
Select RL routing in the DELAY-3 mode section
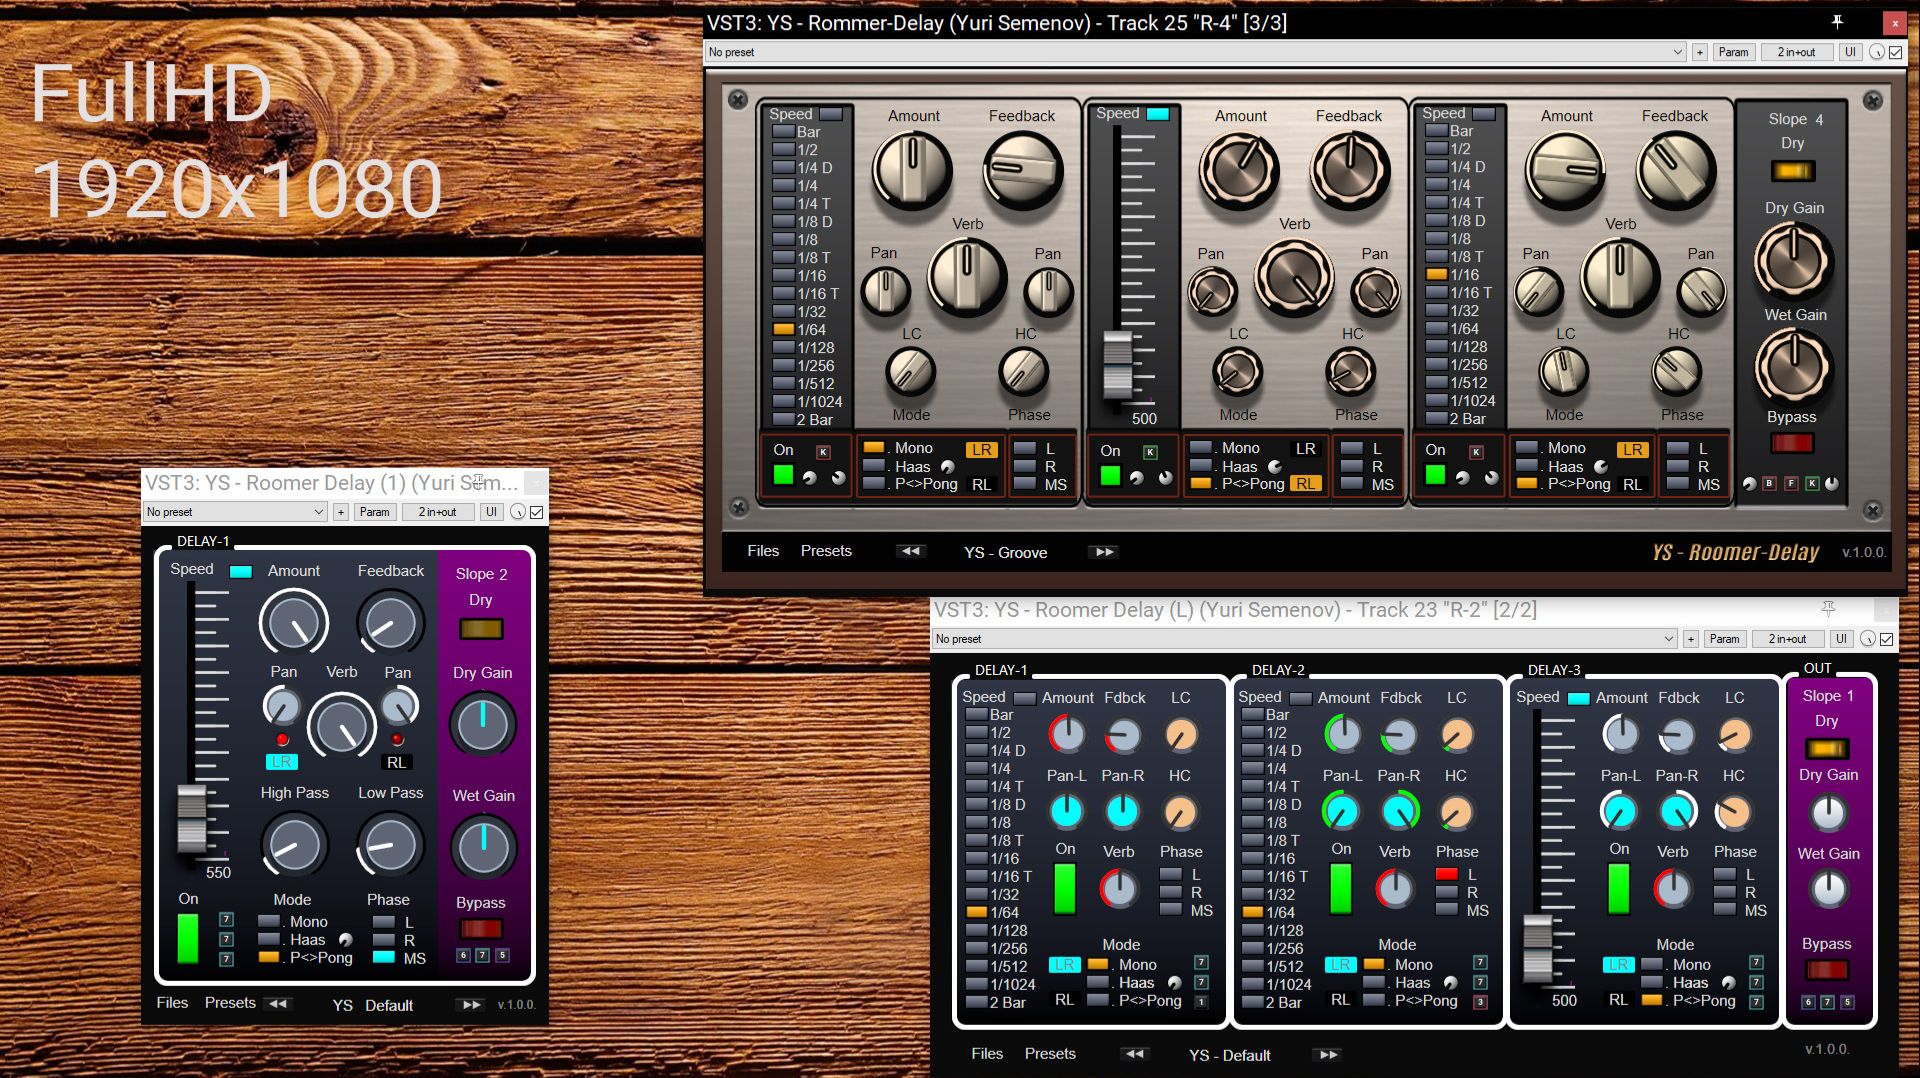pyautogui.click(x=1618, y=999)
